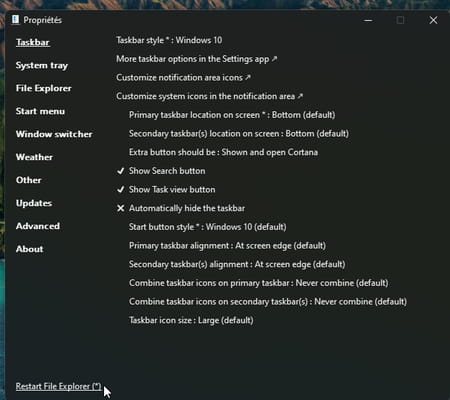Open Primary taskbar location on screen options
This screenshot has width=450, height=400.
pos(232,115)
